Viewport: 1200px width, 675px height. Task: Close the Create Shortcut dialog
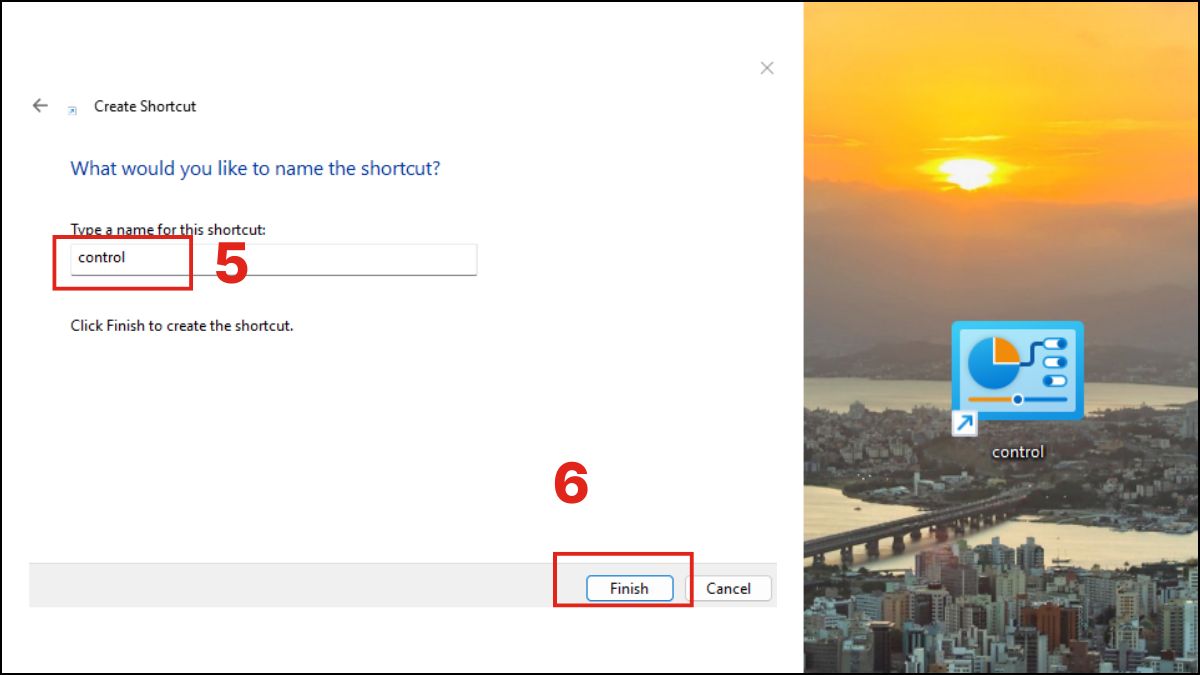[x=767, y=68]
